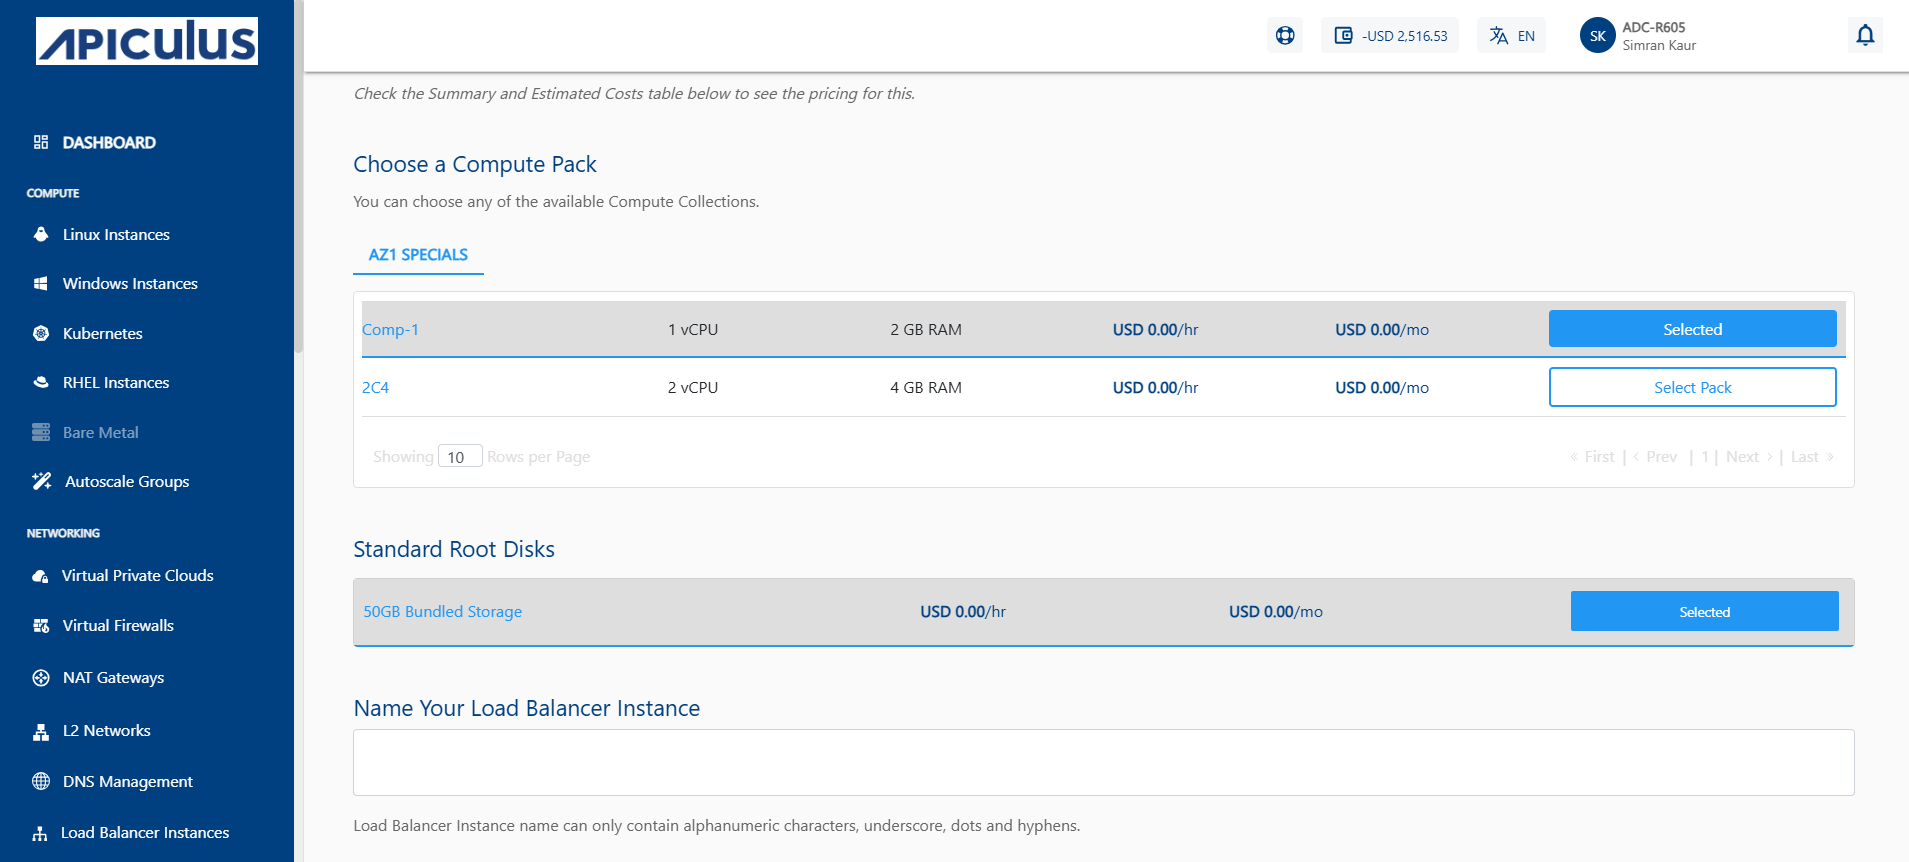Click the Autoscale Groups wand icon
This screenshot has height=862, width=1909.
tap(41, 481)
